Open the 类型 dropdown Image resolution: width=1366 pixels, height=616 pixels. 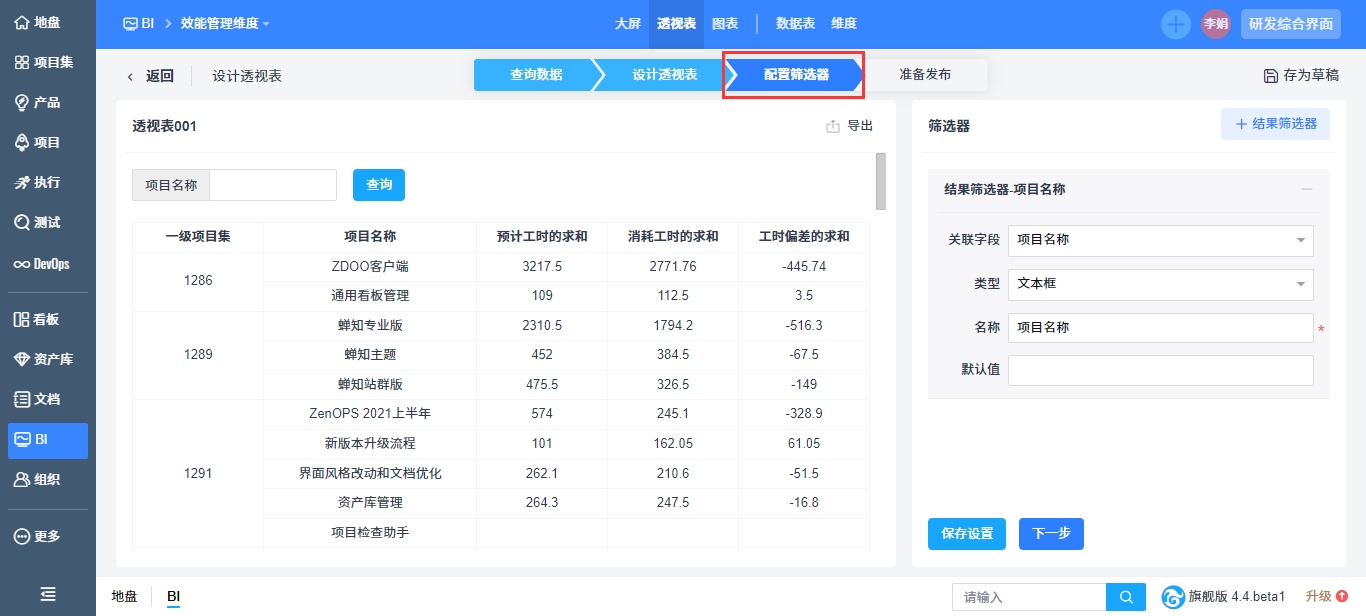point(1160,284)
